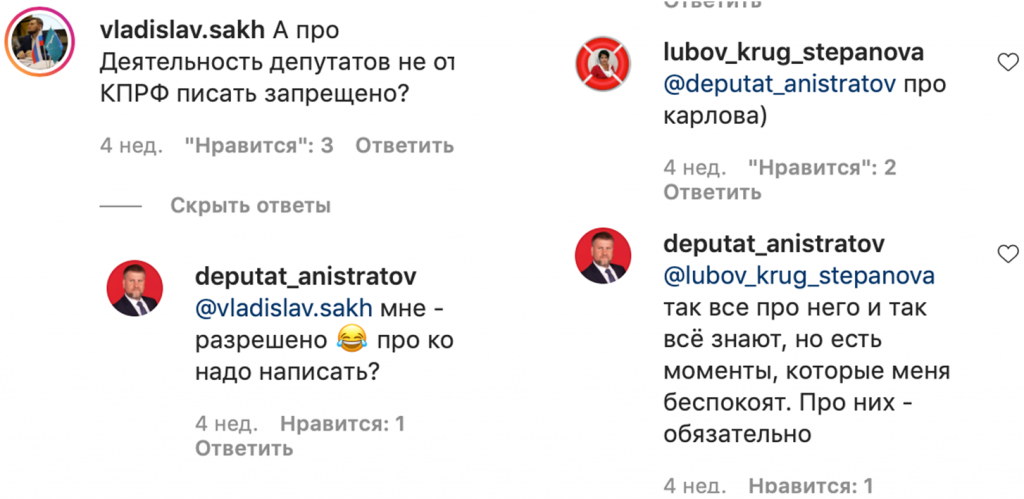The image size is (1024, 499).
Task: Click deputat_anistratov username in the left reply
Action: [306, 276]
